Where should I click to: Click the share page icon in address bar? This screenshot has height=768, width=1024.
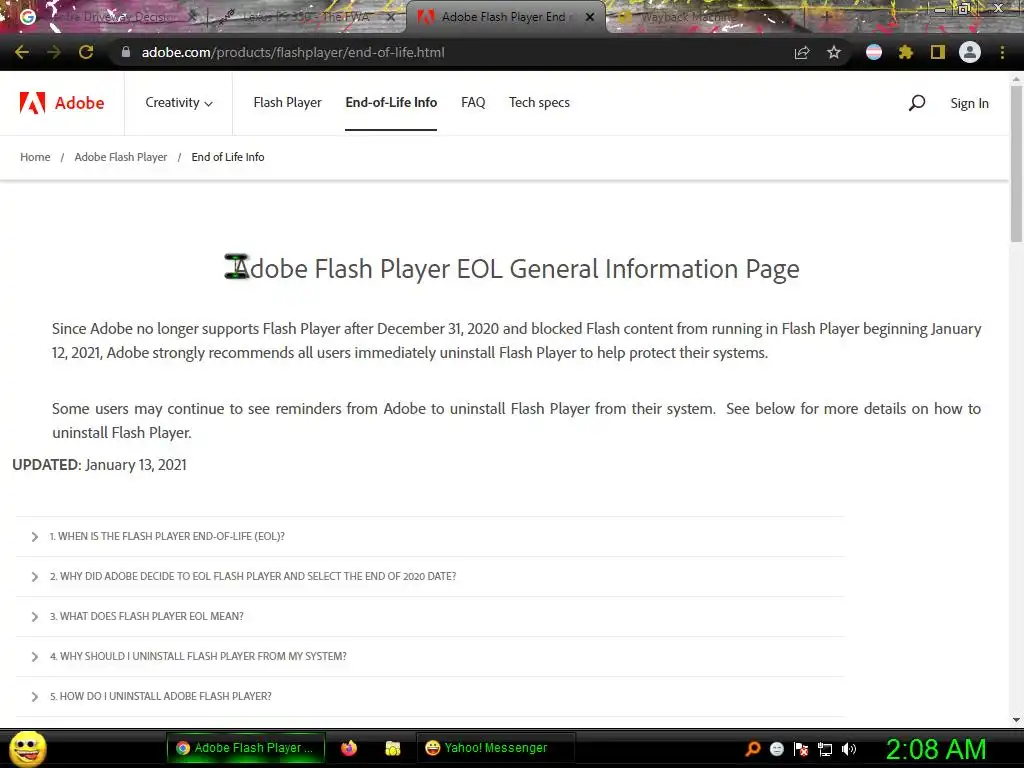click(x=802, y=52)
